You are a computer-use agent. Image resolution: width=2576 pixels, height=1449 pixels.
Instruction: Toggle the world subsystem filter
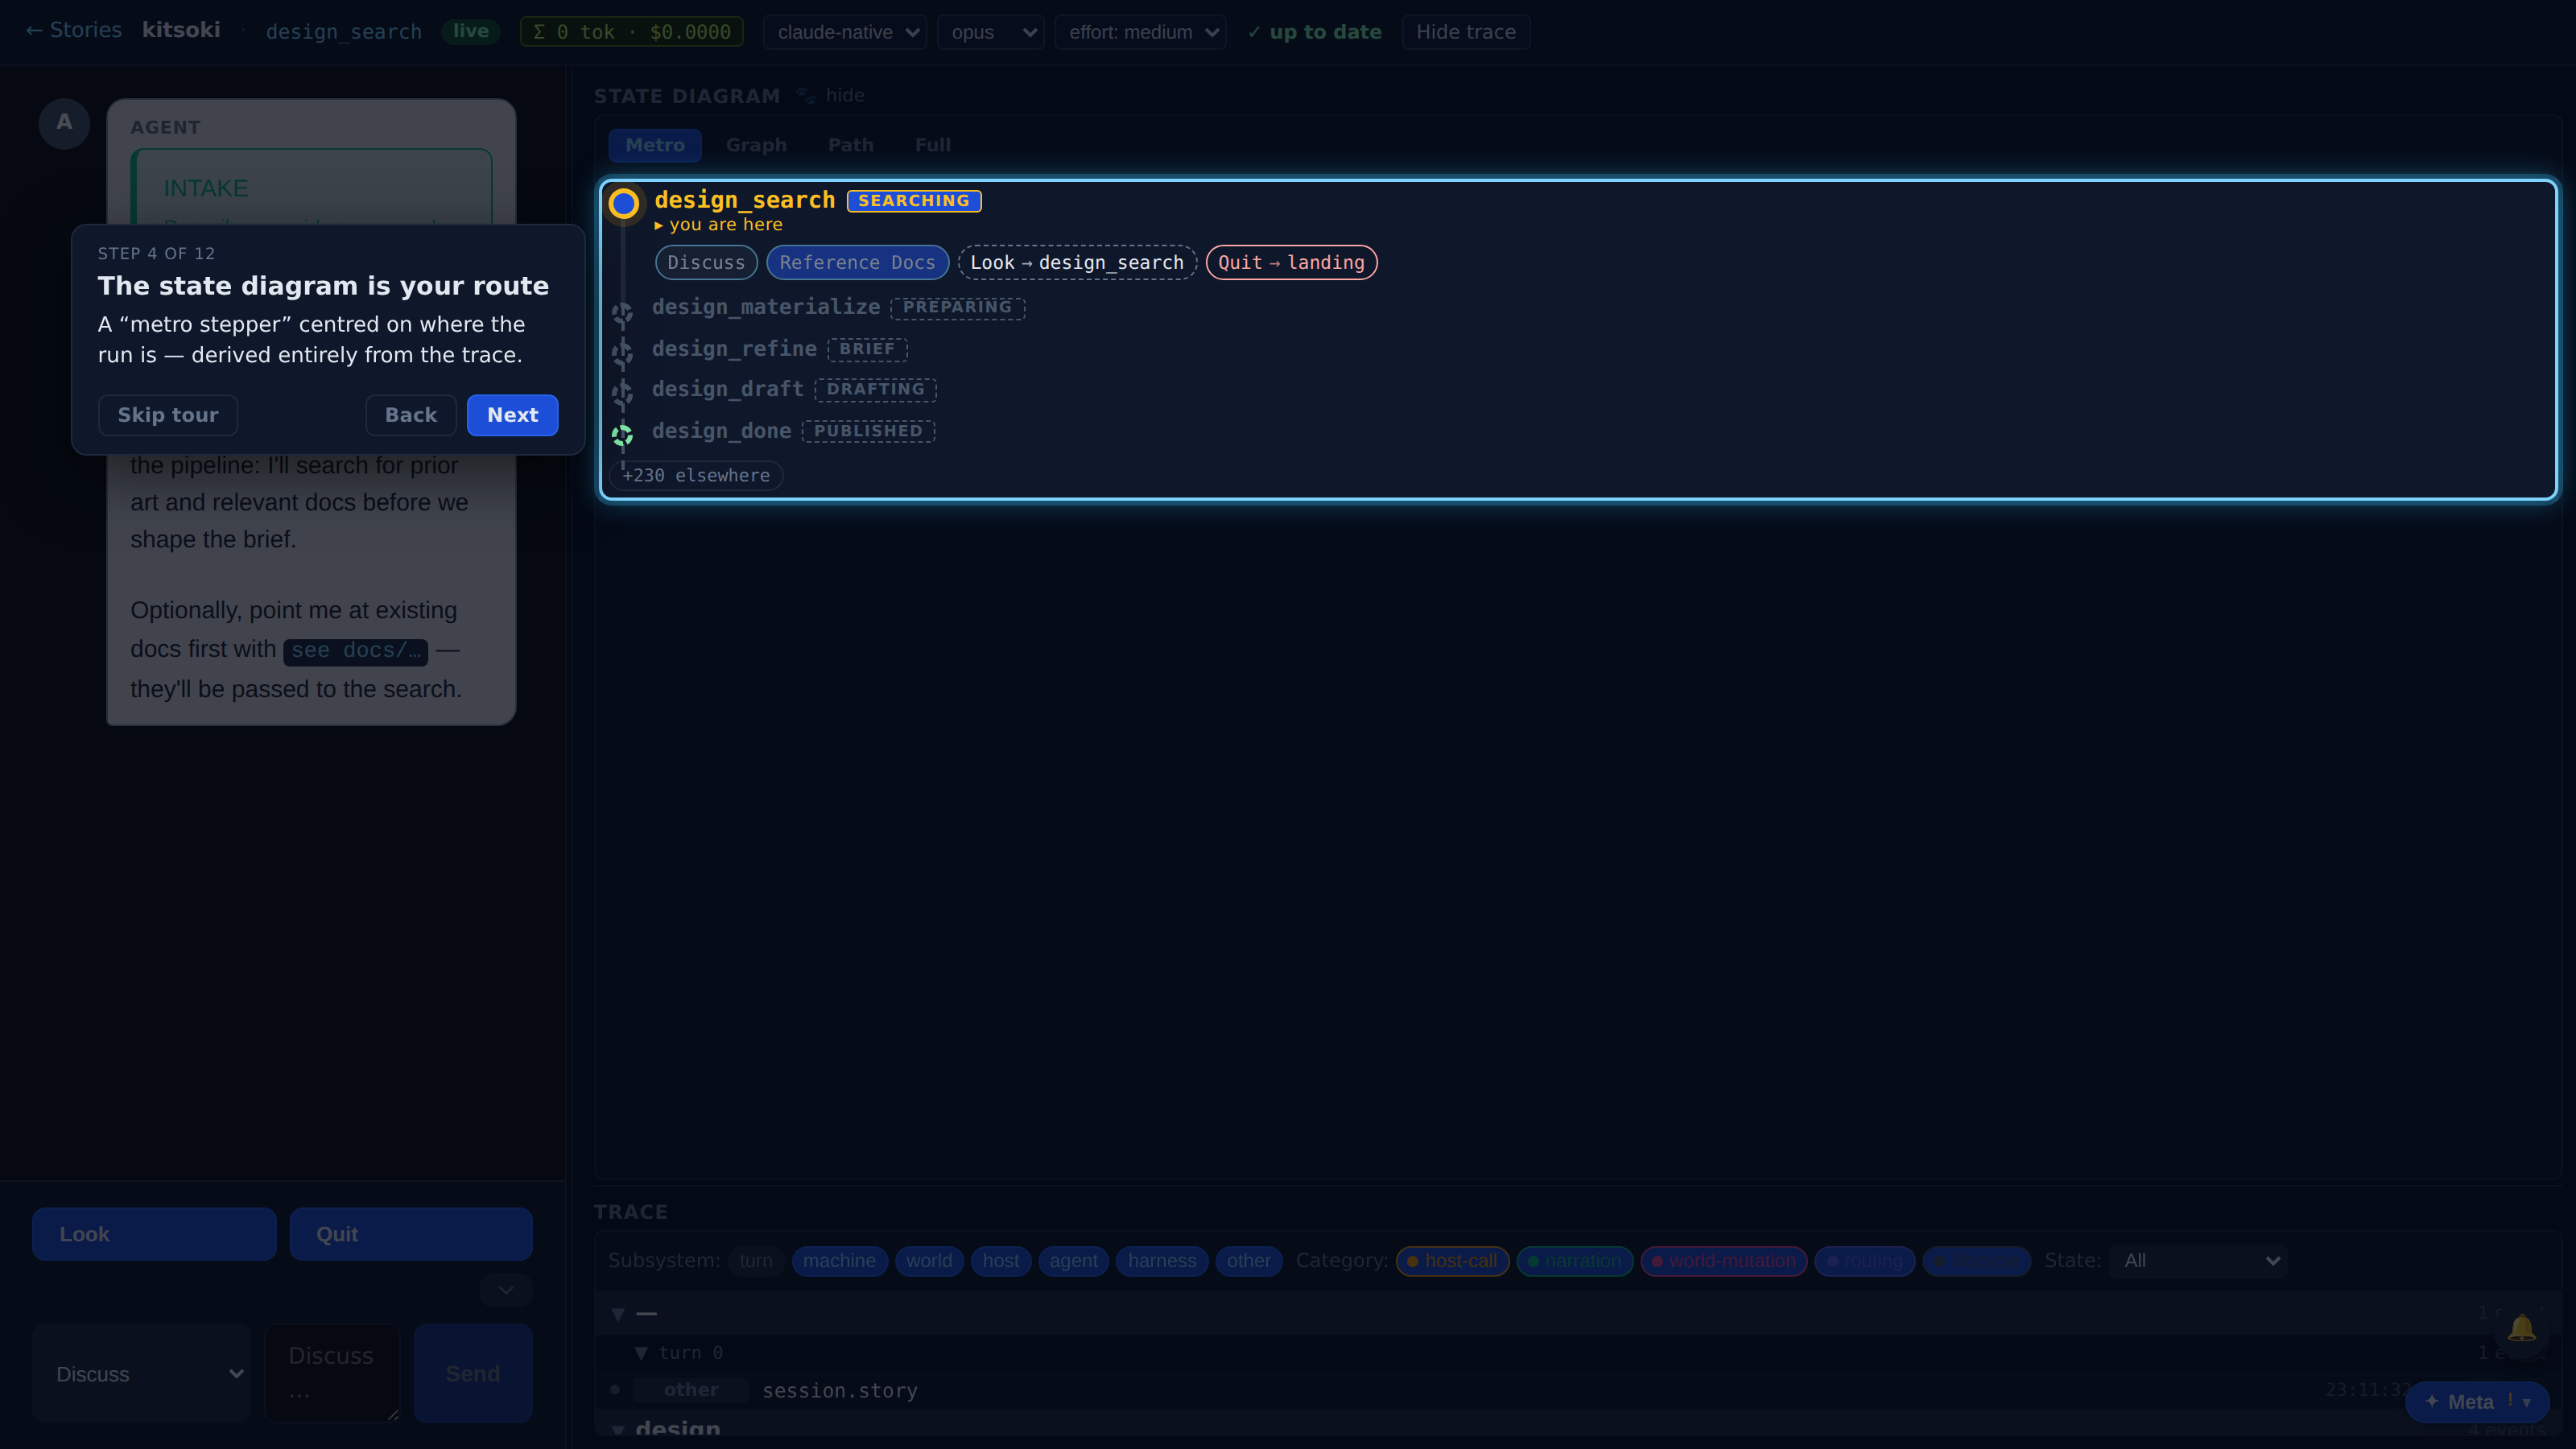929,1261
